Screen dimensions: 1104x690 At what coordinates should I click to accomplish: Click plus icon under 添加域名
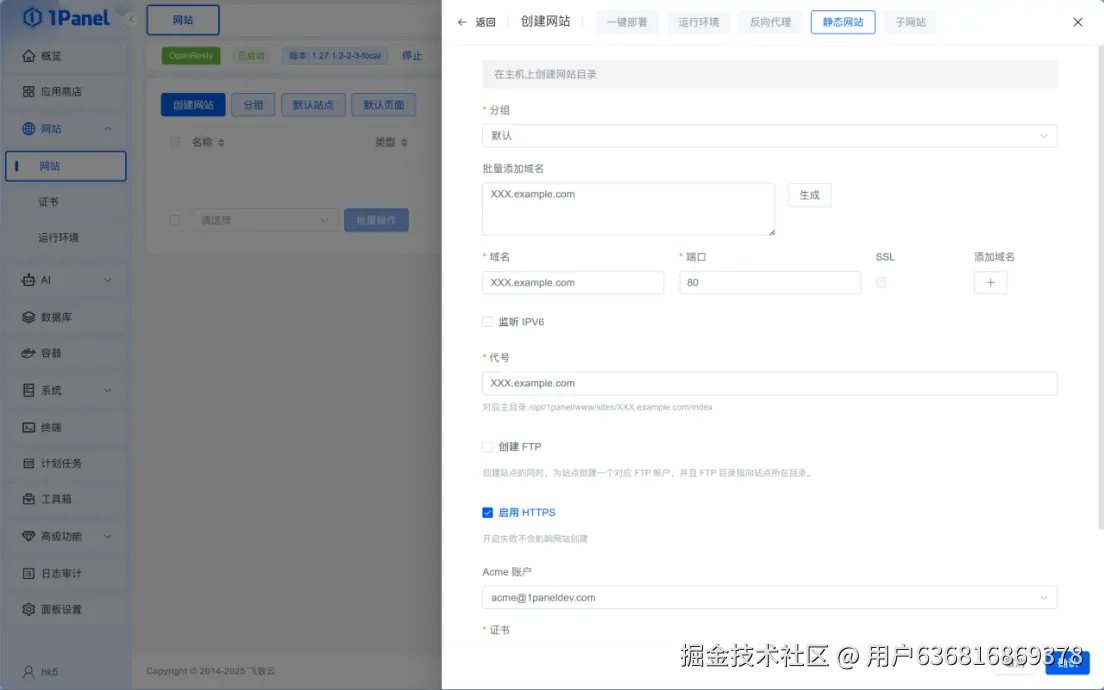(990, 282)
